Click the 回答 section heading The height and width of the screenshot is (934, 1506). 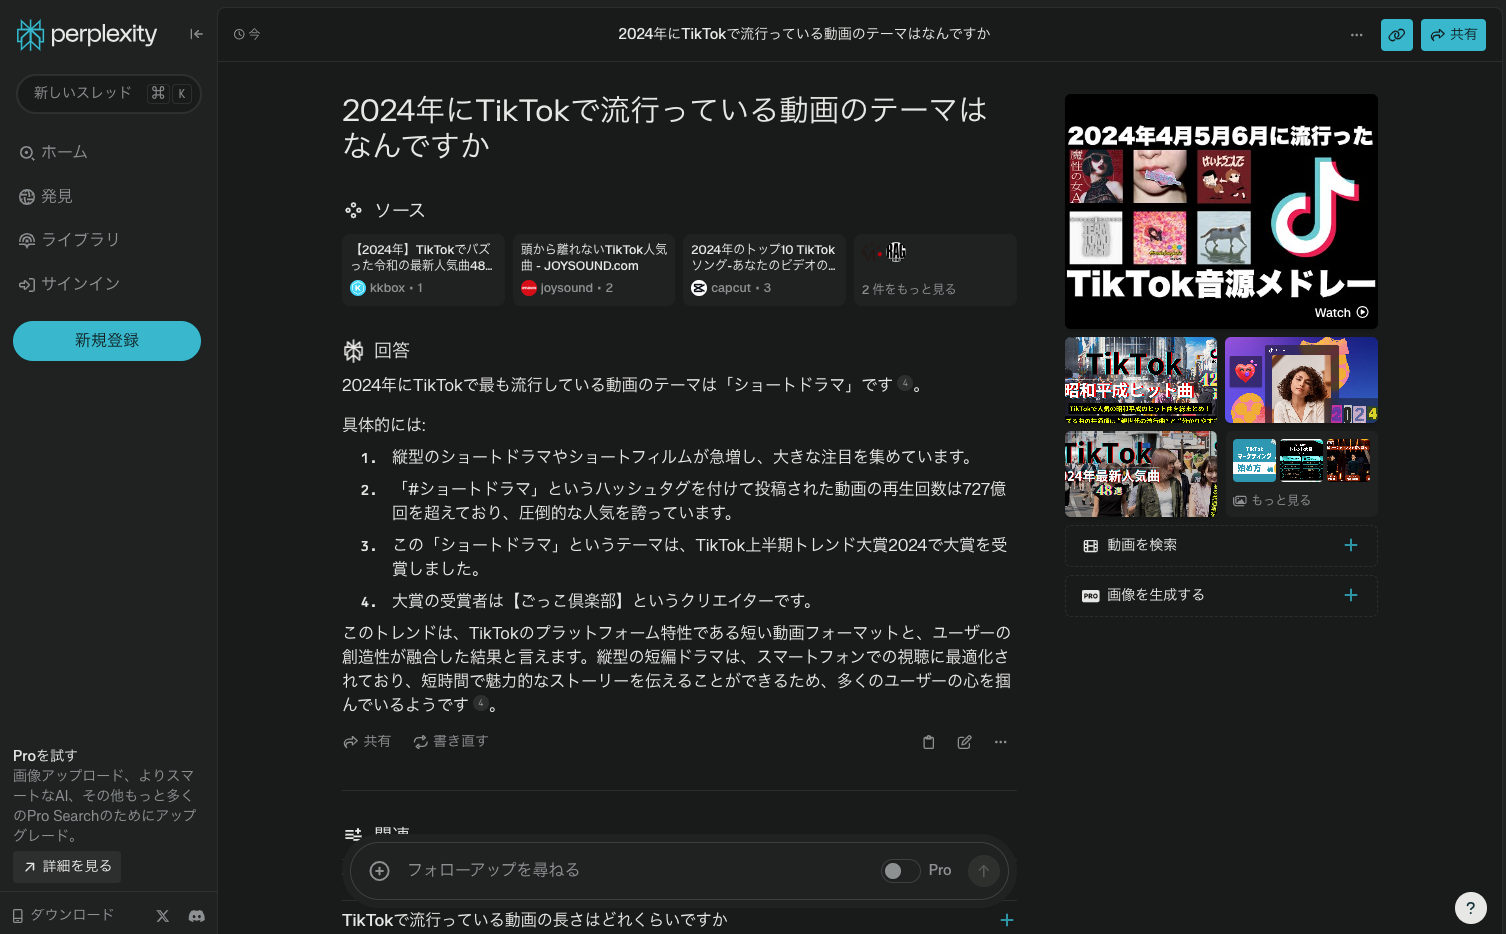[x=377, y=351]
